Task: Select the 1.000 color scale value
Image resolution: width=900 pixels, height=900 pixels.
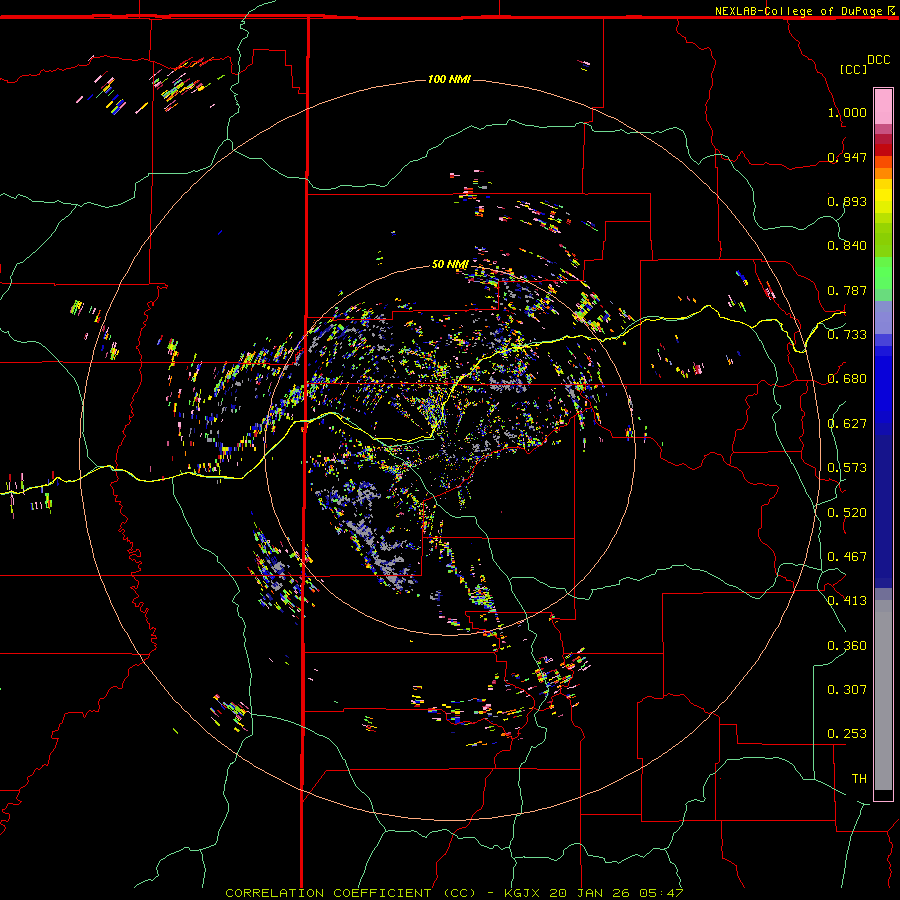Action: coord(847,112)
